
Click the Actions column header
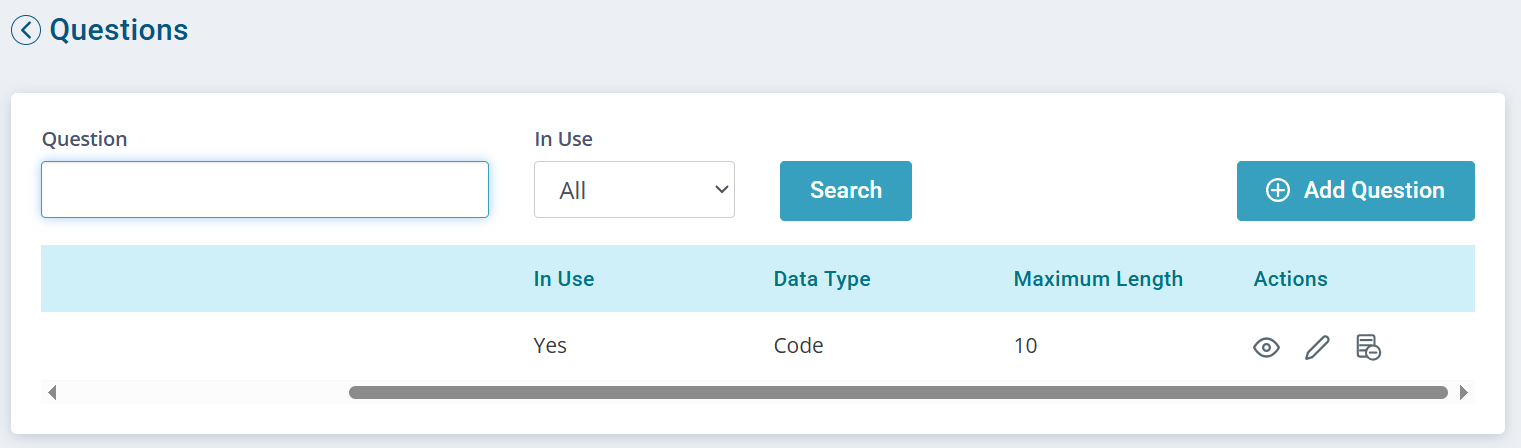point(1291,279)
